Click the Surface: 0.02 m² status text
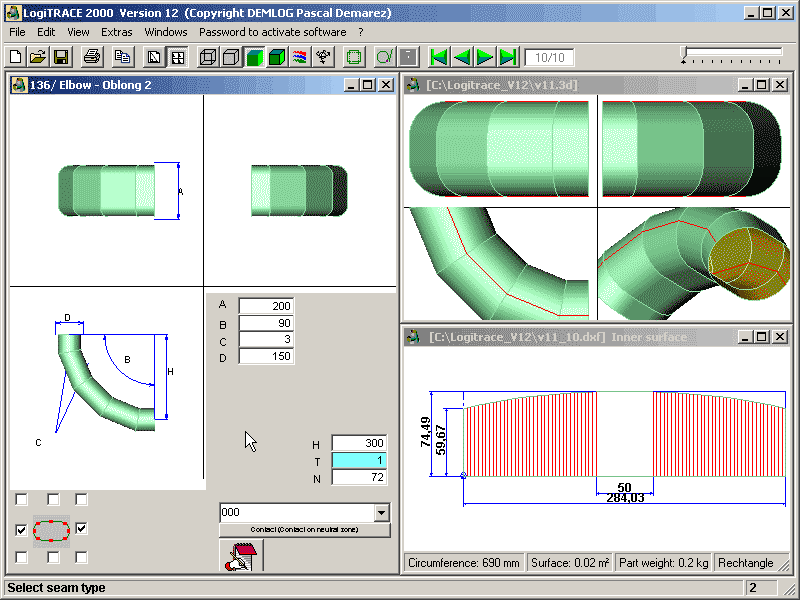This screenshot has height=600, width=800. [570, 563]
